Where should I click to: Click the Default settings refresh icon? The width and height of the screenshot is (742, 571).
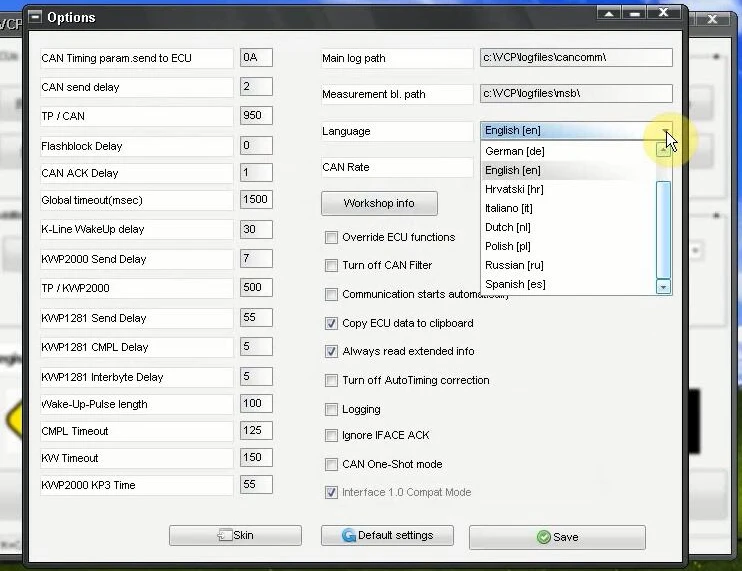tap(349, 536)
